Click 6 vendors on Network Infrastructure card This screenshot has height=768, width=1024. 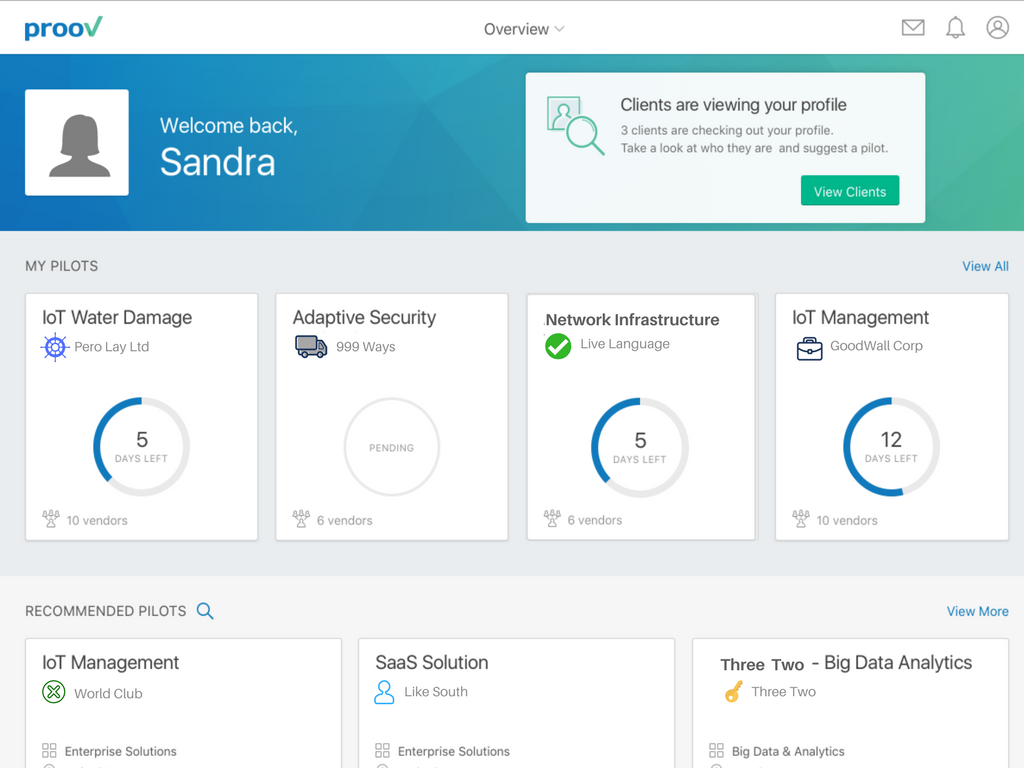pyautogui.click(x=595, y=520)
